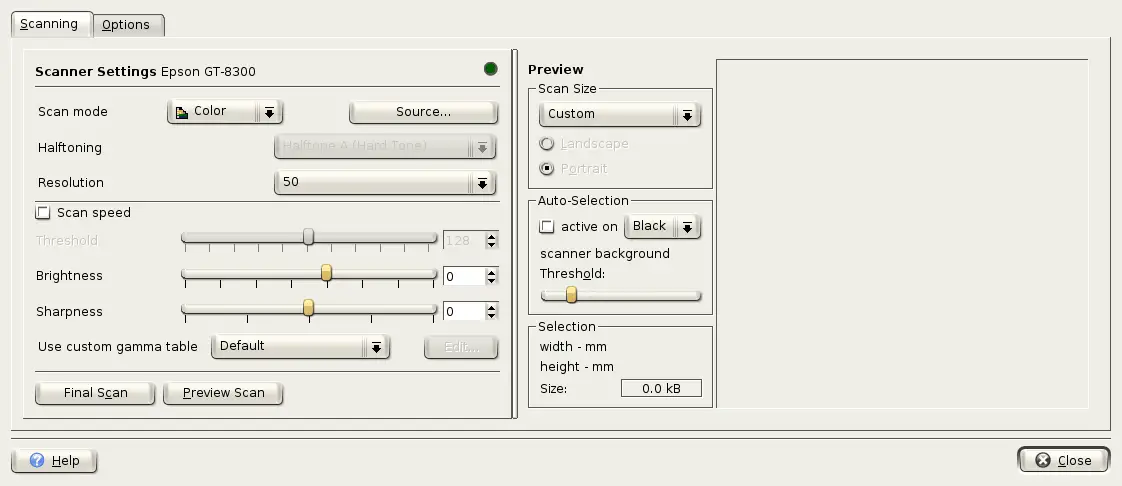Enable the Scan speed checkbox
1122x486 pixels.
click(43, 213)
